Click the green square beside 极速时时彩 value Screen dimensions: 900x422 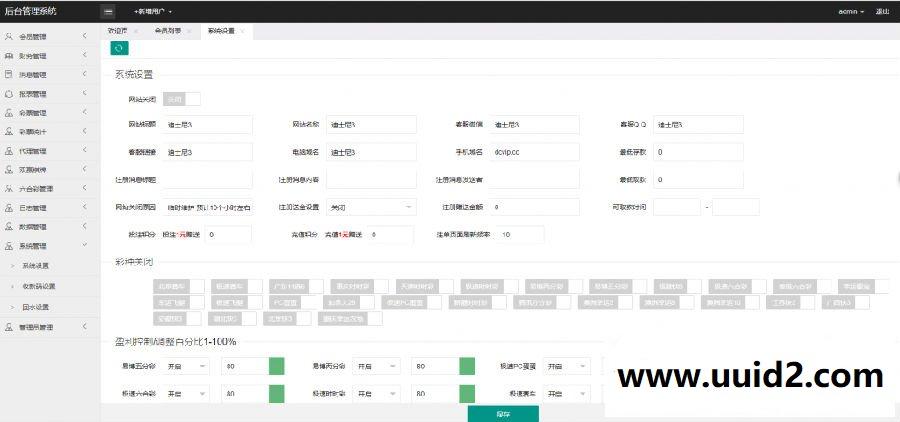467,394
